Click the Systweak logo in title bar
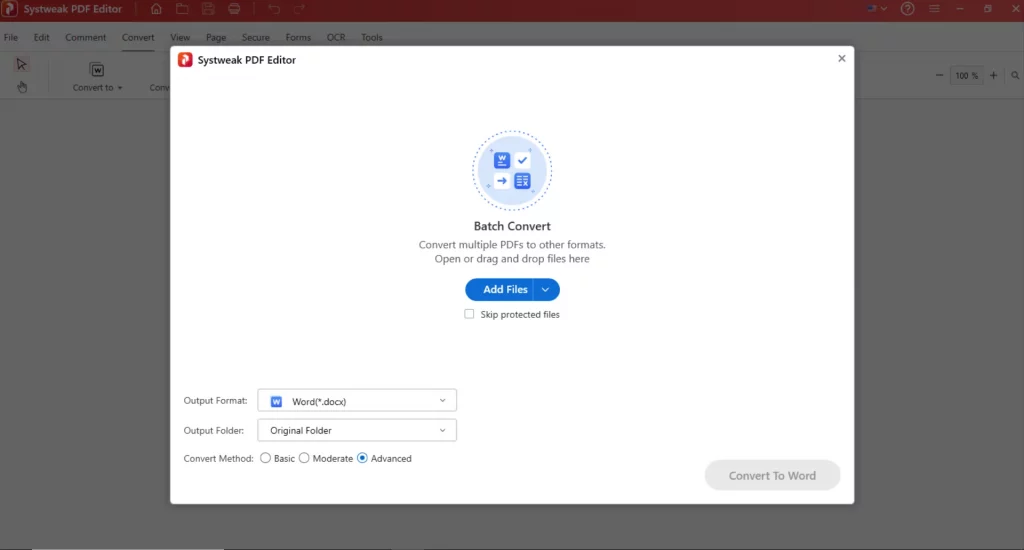The height and width of the screenshot is (550, 1024). pyautogui.click(x=9, y=9)
